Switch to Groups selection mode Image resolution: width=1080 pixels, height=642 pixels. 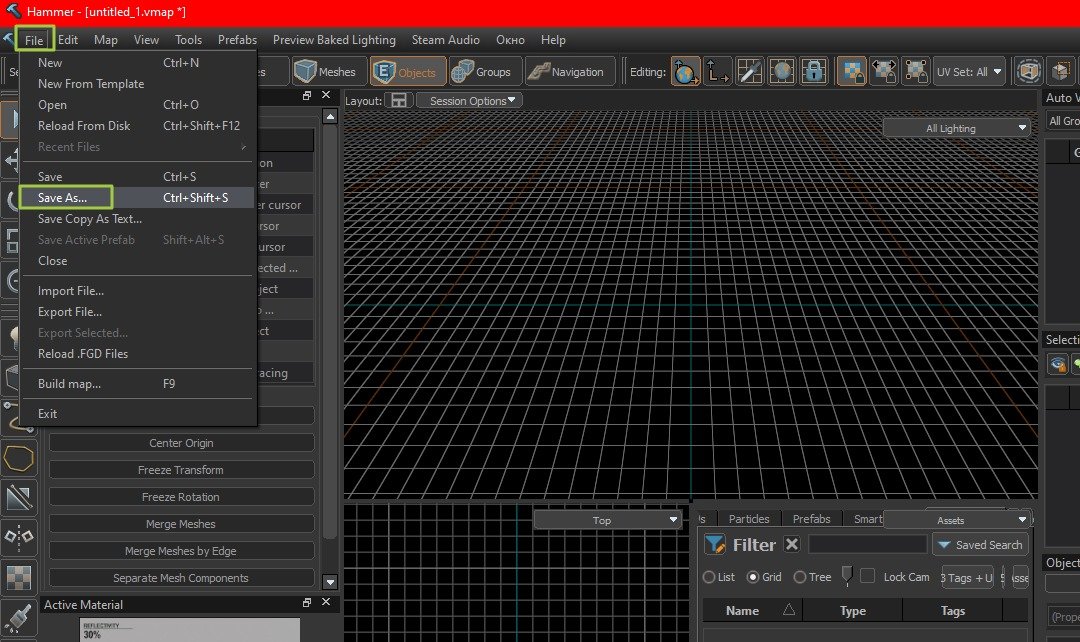click(482, 72)
